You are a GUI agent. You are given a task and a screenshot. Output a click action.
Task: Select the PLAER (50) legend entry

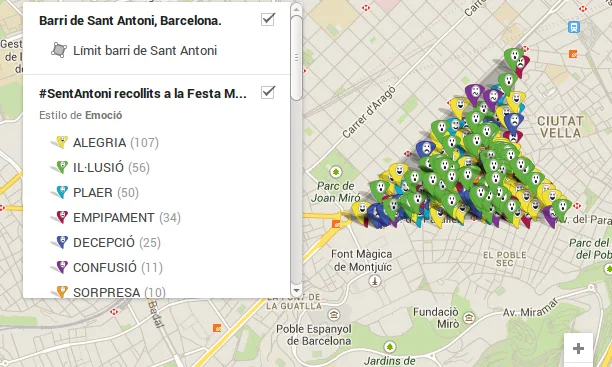coord(106,192)
